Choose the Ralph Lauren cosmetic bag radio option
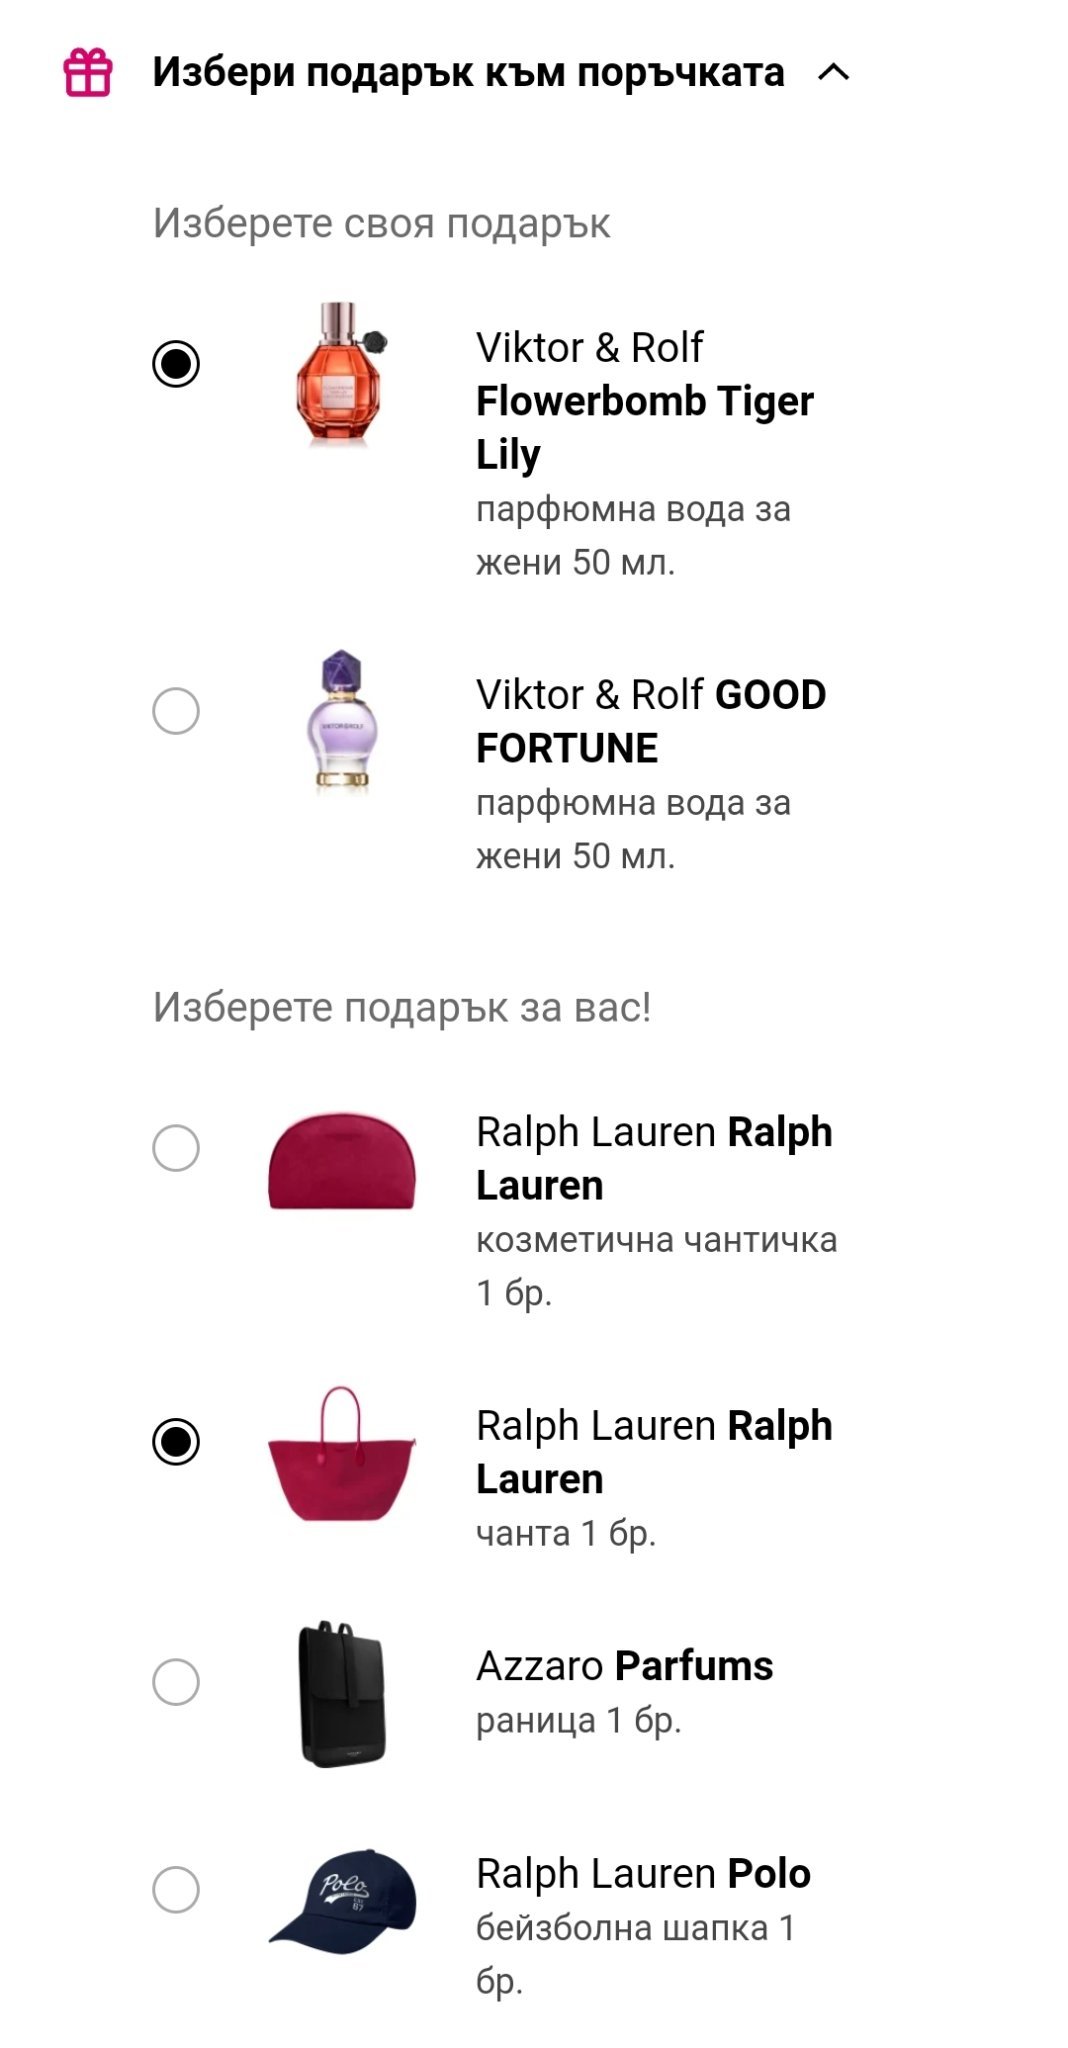 176,1148
